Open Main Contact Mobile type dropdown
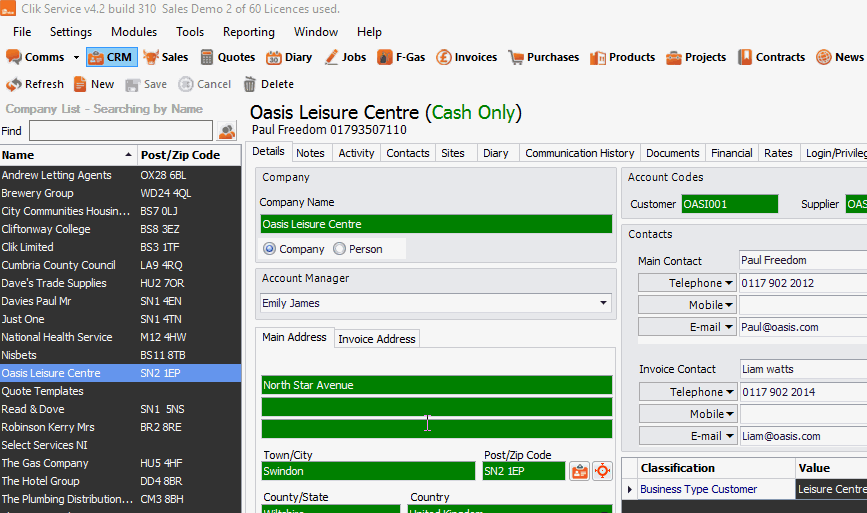The height and width of the screenshot is (513, 867). [x=687, y=305]
